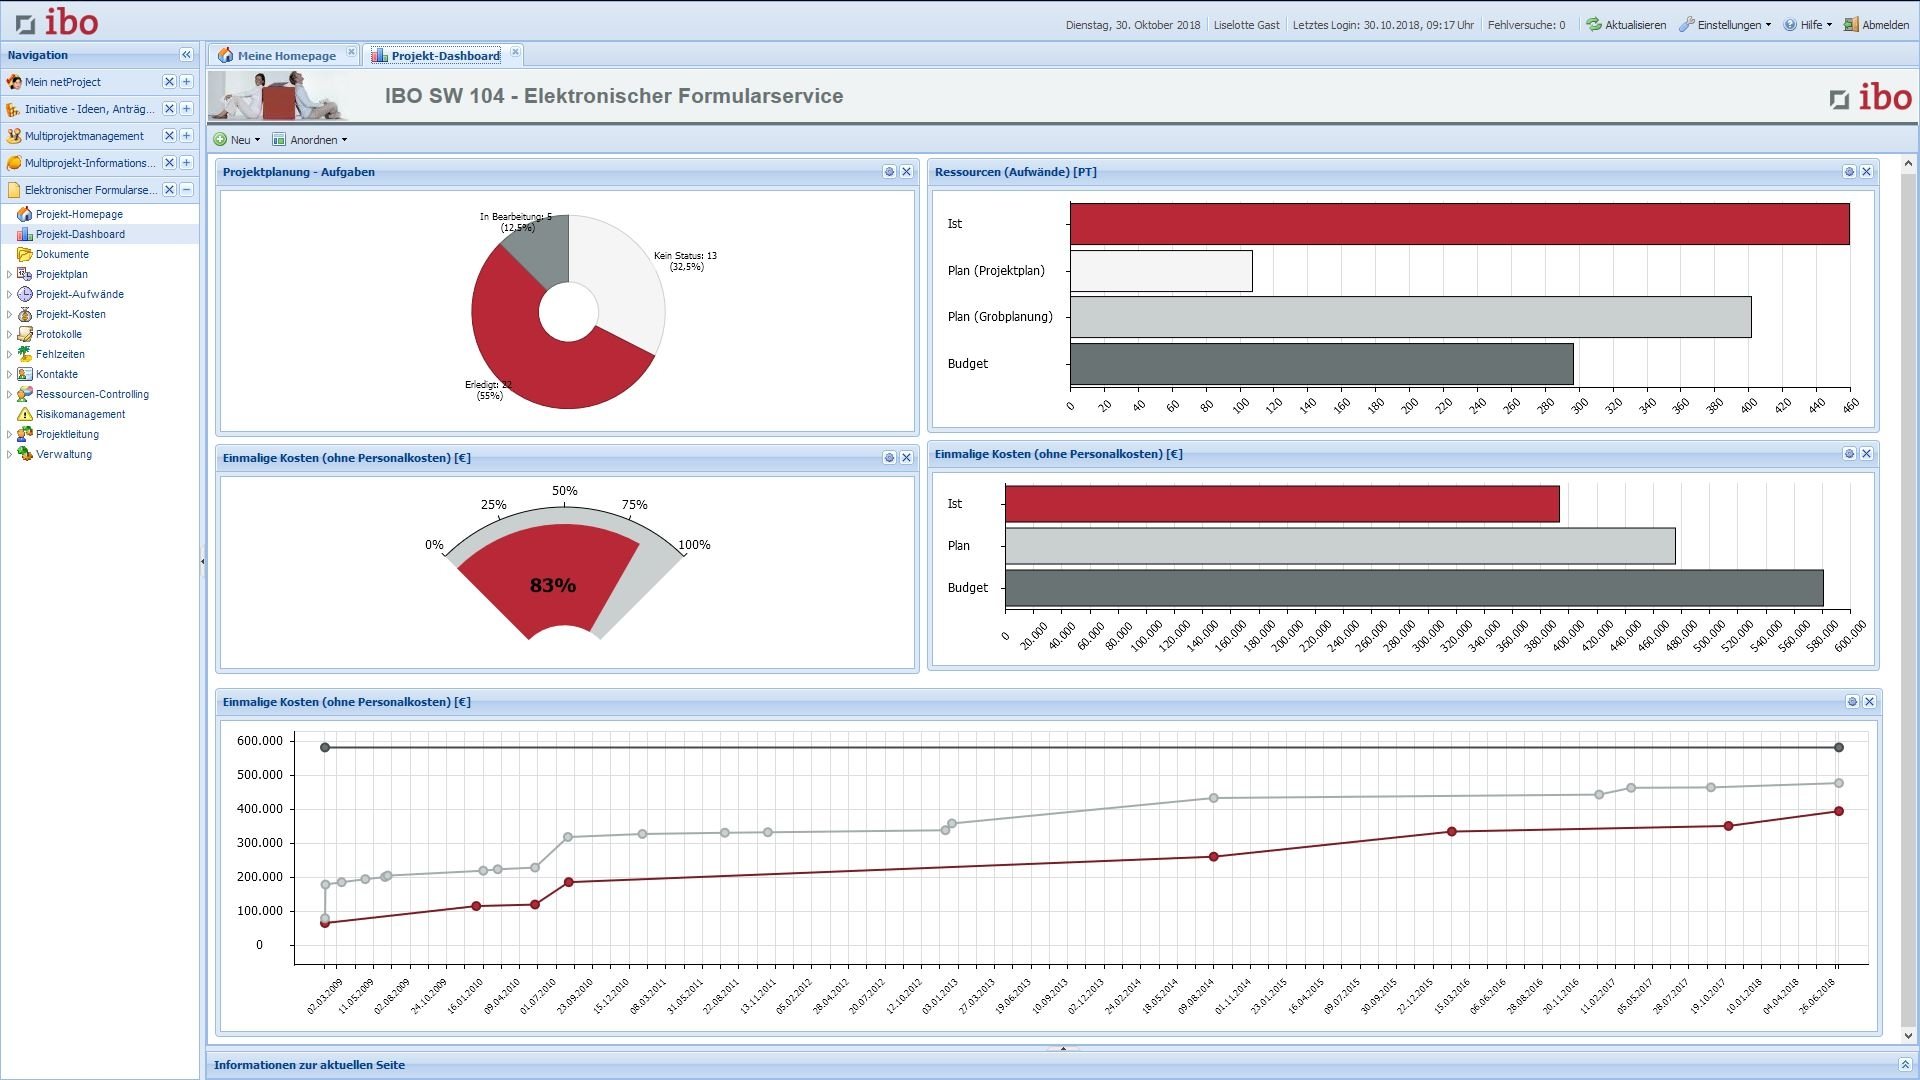Click the Aktualisieren refresh icon

[x=1594, y=24]
